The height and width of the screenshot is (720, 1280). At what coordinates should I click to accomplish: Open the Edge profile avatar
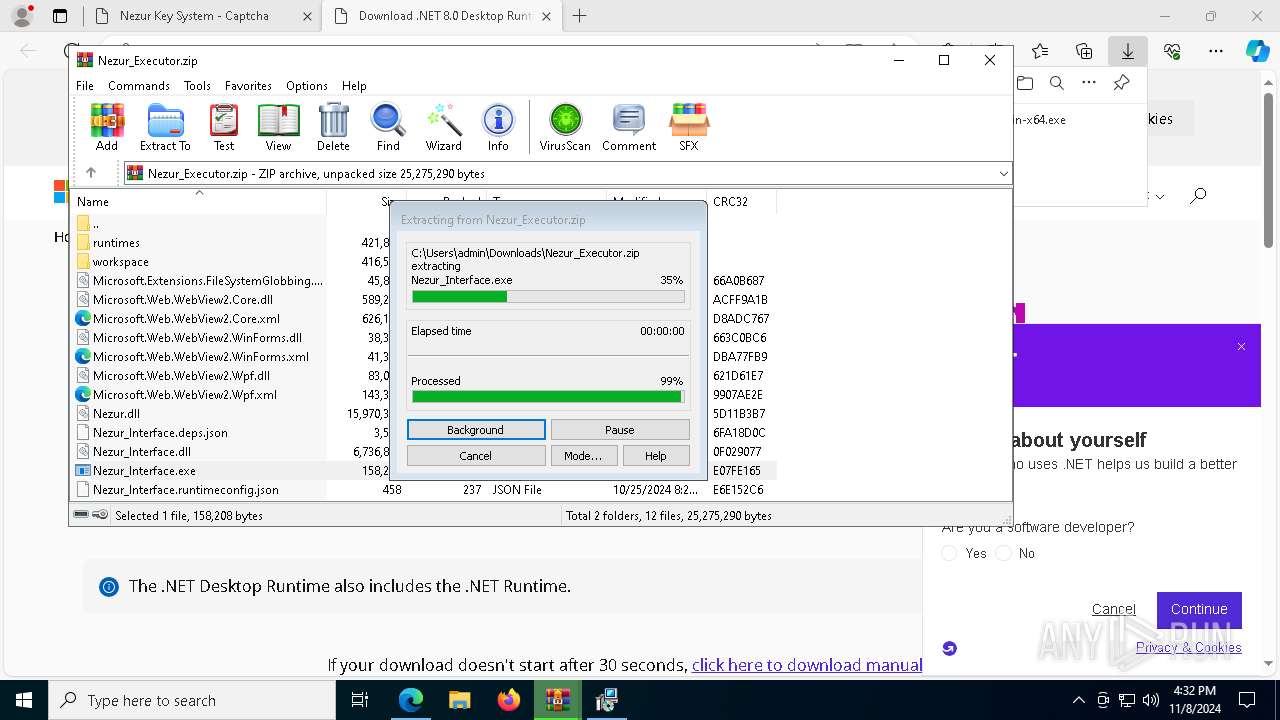point(22,16)
